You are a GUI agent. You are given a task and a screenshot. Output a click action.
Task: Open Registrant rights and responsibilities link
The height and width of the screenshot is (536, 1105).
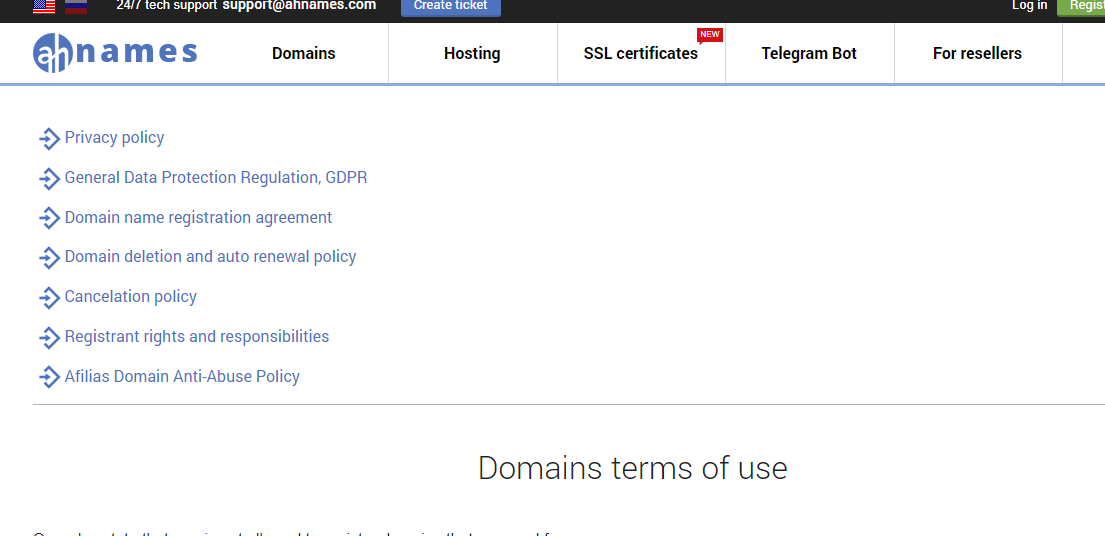197,337
